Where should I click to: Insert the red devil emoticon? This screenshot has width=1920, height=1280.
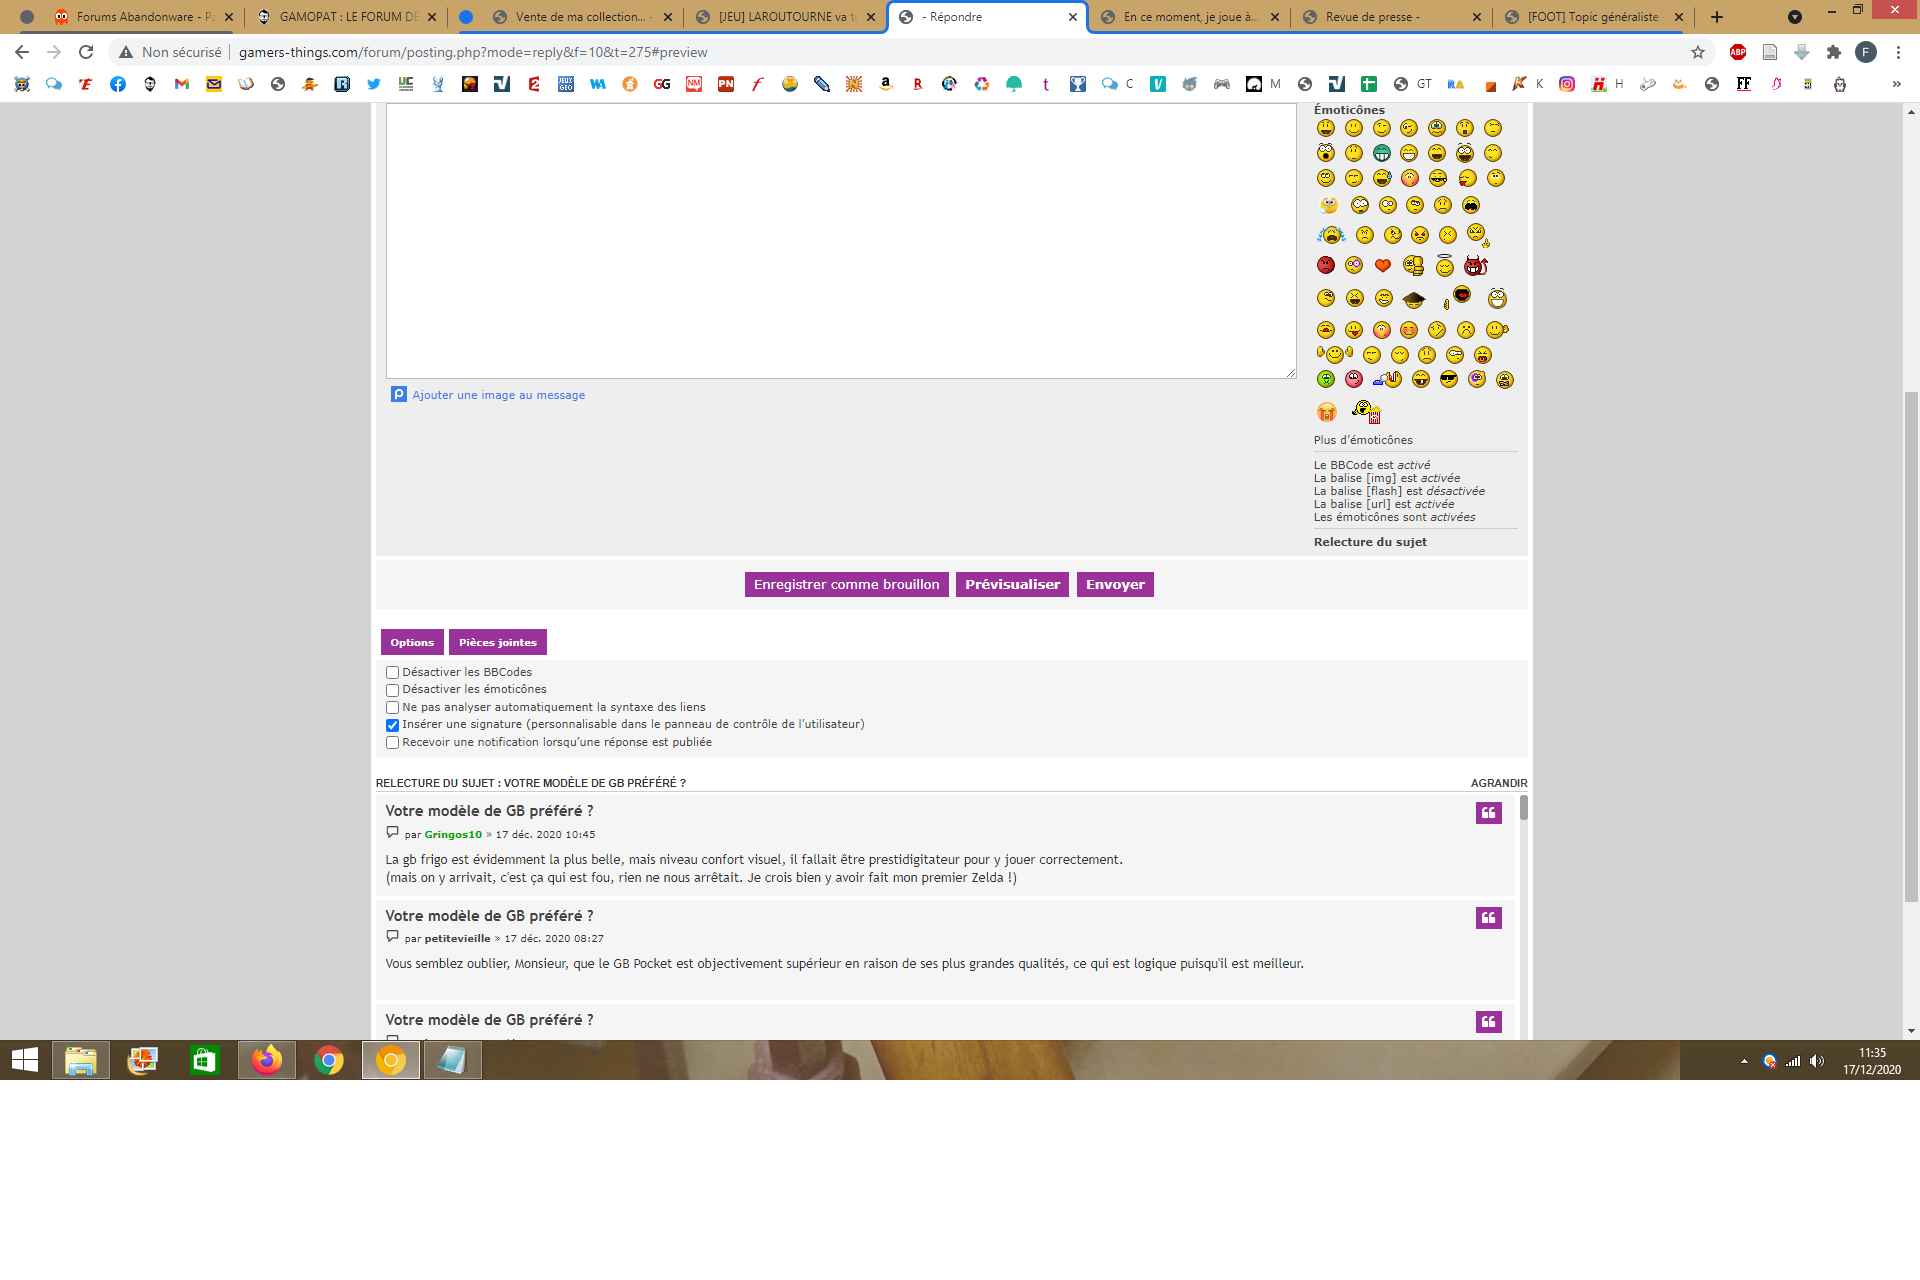click(x=1475, y=266)
